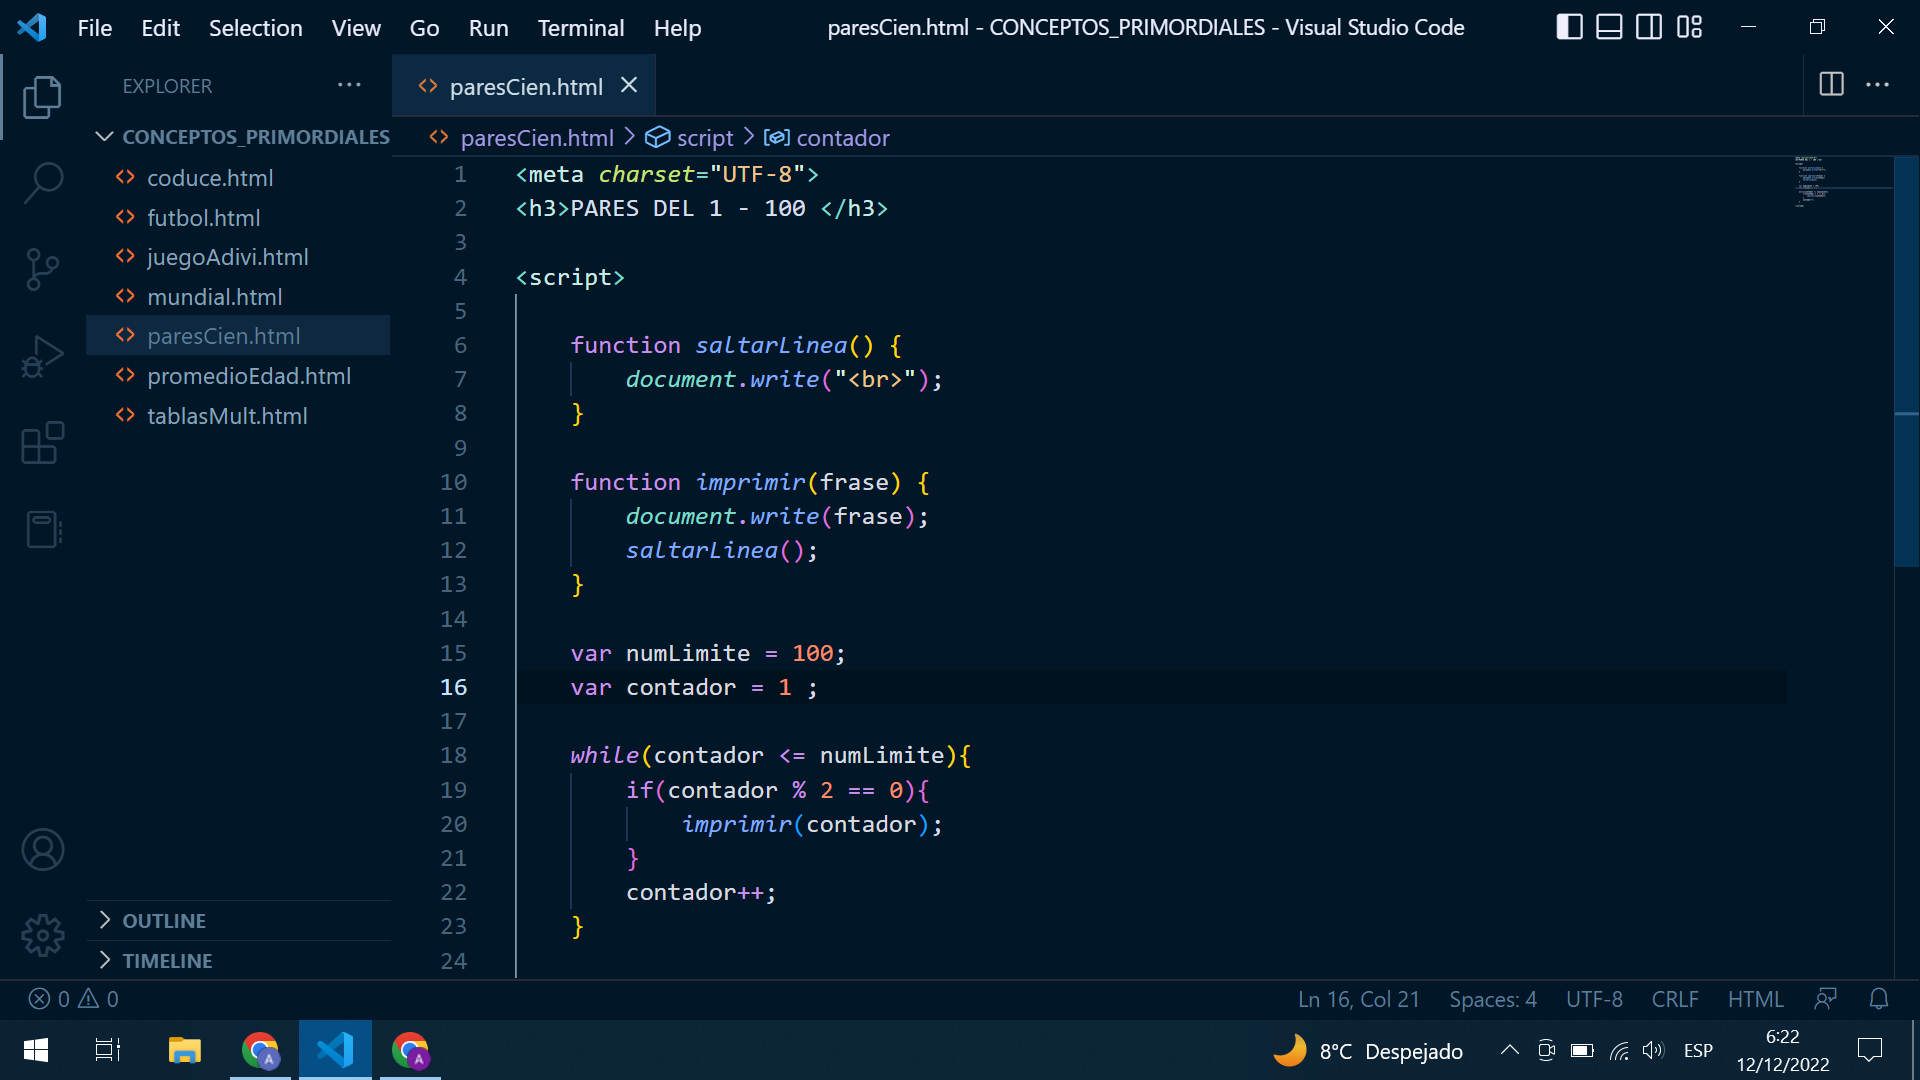The image size is (1920, 1080).
Task: Split the editor right
Action: click(x=1831, y=85)
